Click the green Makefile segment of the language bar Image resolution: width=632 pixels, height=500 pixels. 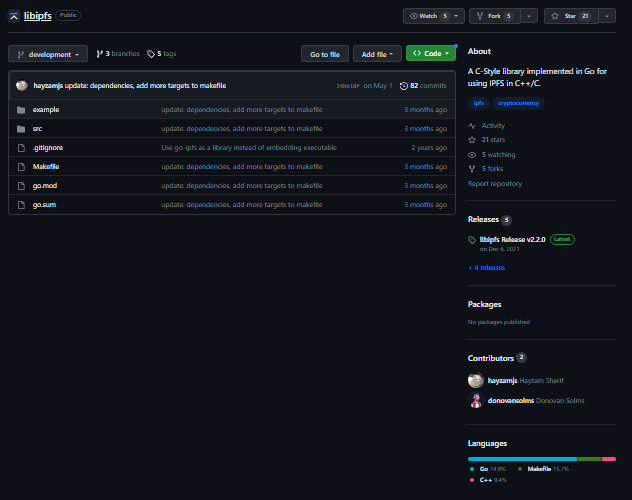pyautogui.click(x=589, y=459)
